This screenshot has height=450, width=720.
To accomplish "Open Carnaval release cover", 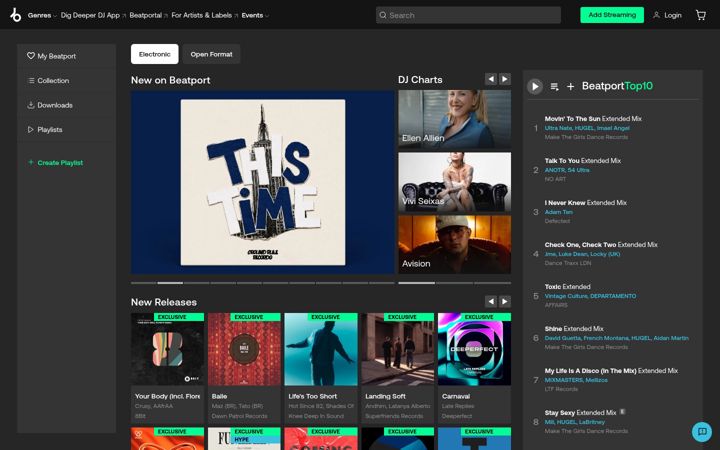I will (474, 349).
